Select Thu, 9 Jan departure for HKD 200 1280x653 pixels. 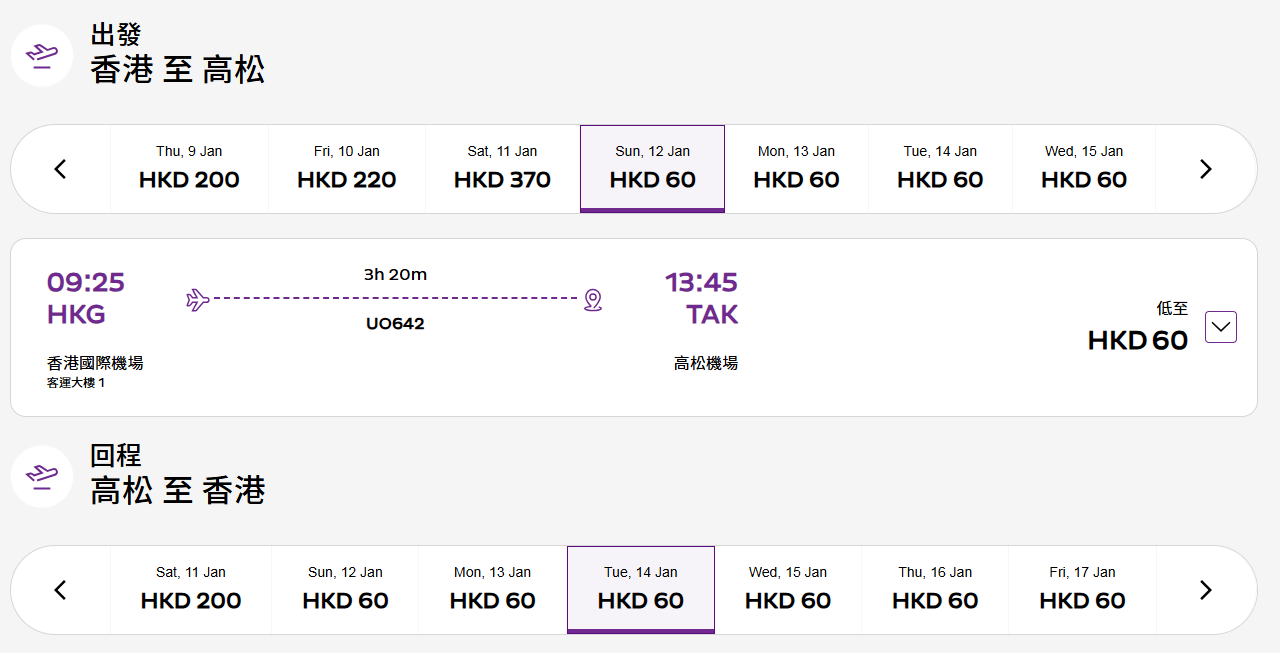tap(189, 169)
